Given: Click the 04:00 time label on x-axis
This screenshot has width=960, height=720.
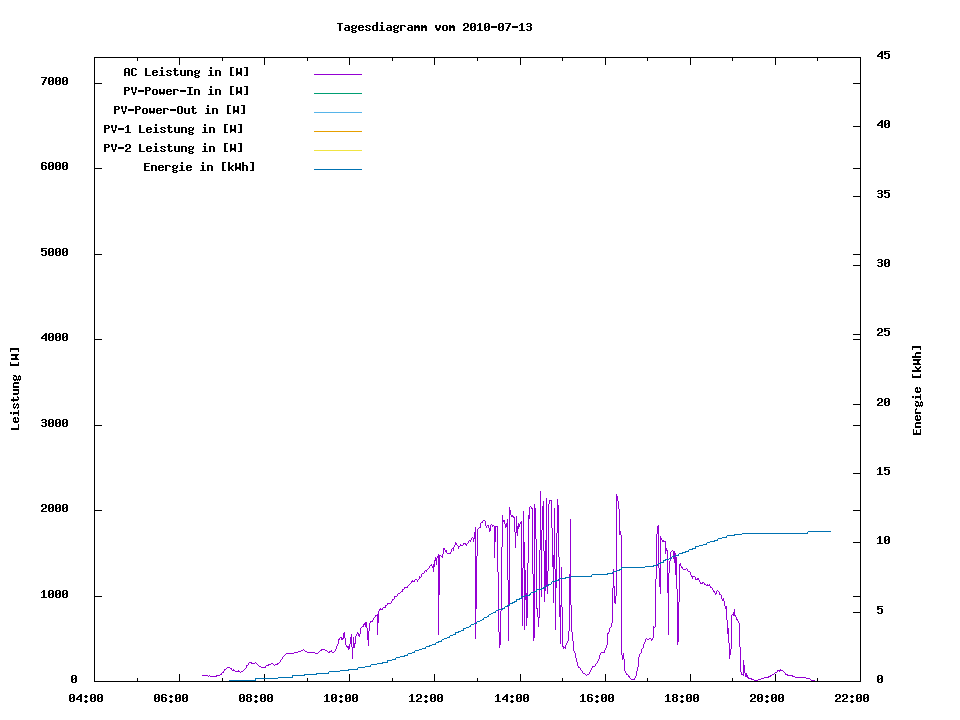Looking at the screenshot, I should (x=87, y=699).
